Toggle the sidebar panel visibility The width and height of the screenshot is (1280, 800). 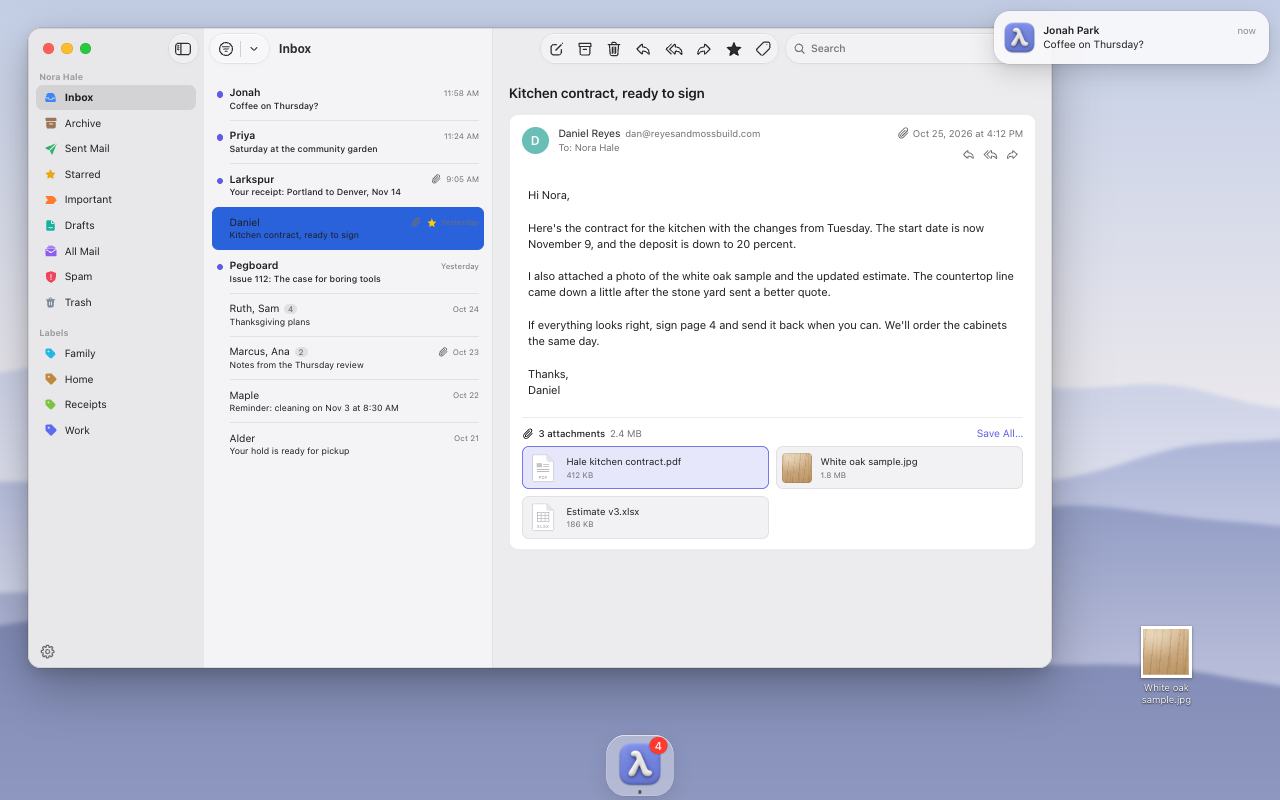[x=182, y=48]
